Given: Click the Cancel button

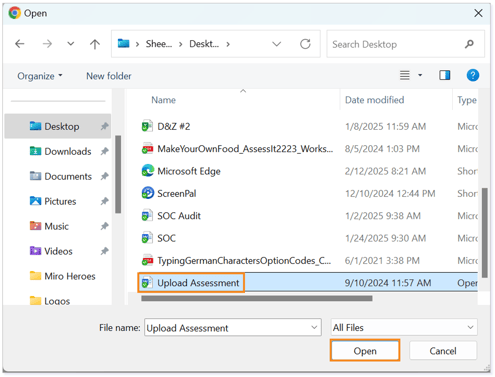Looking at the screenshot, I should 443,351.
